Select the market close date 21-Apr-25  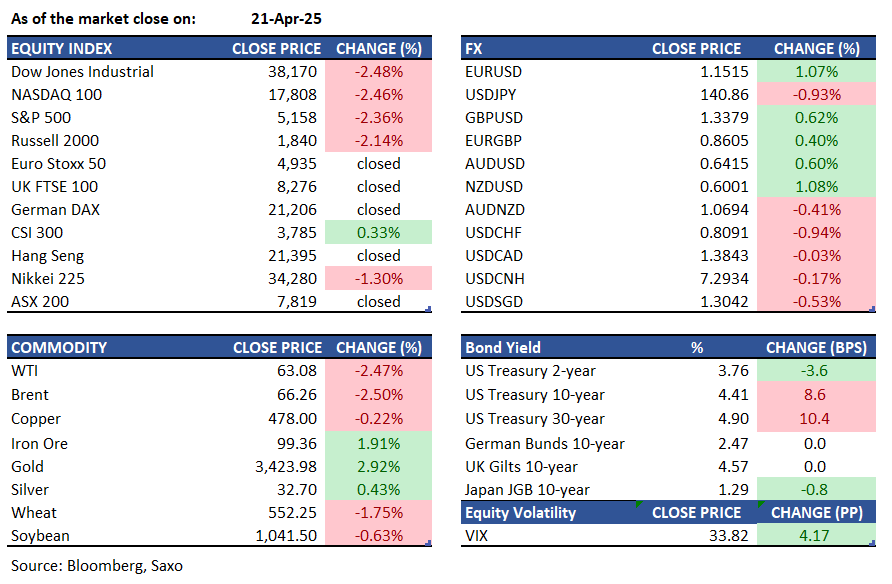[x=286, y=19]
